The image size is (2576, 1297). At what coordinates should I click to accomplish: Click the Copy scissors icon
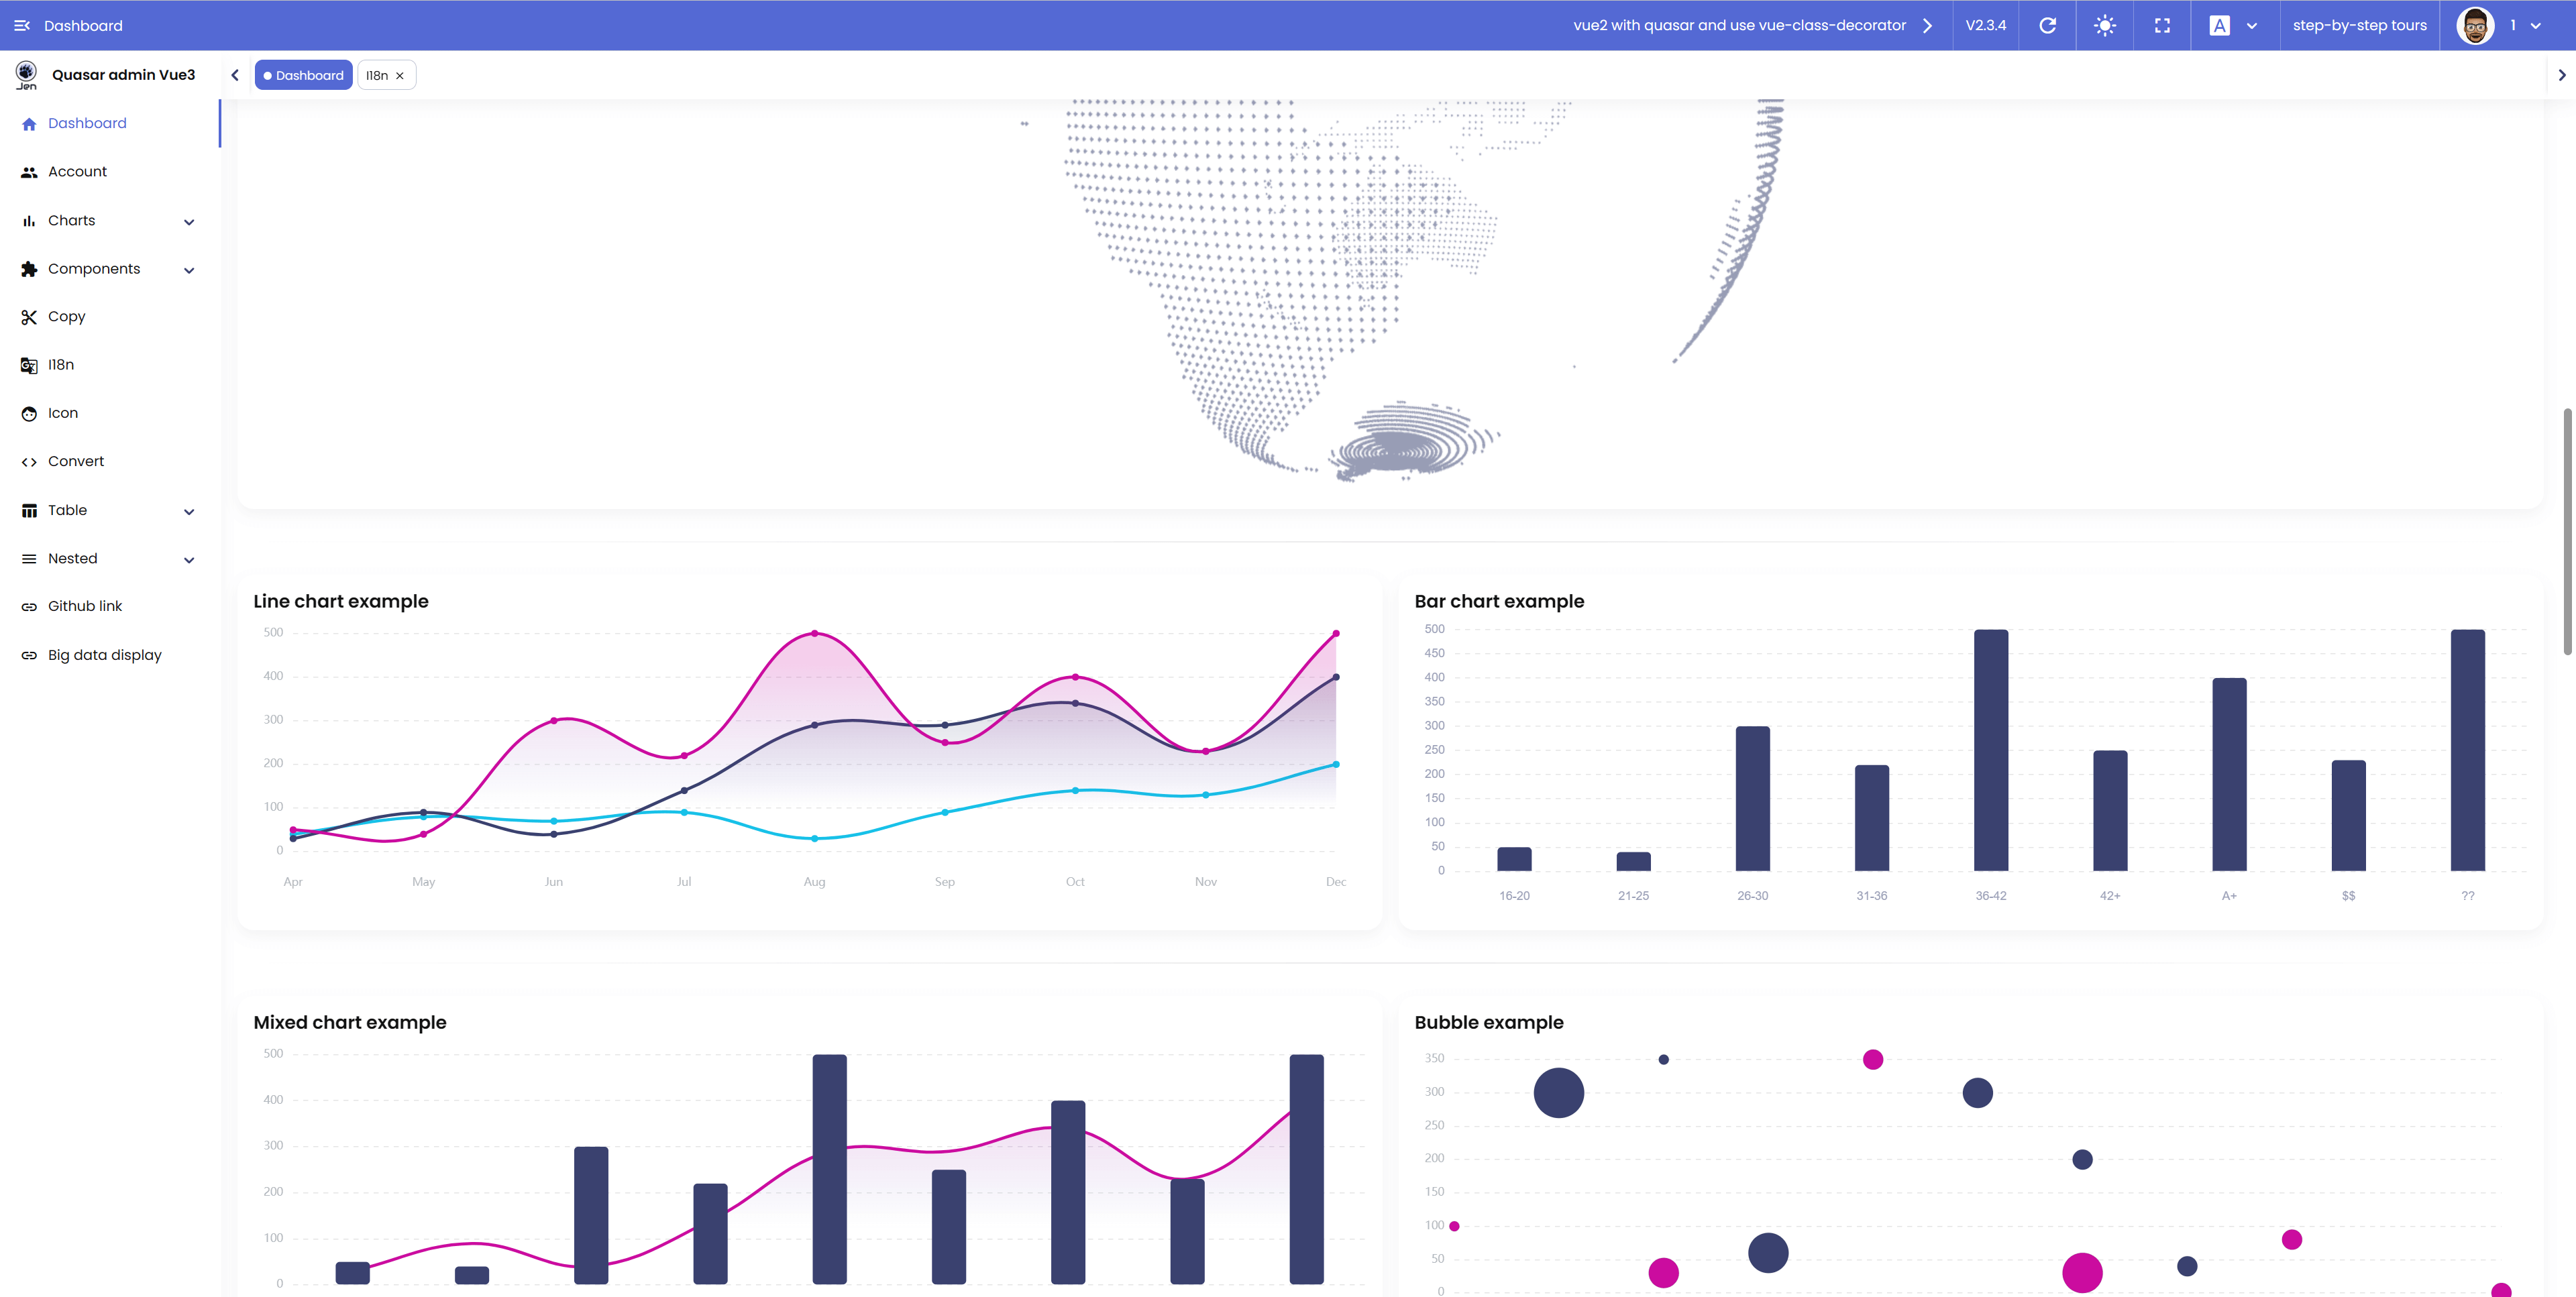click(x=29, y=317)
